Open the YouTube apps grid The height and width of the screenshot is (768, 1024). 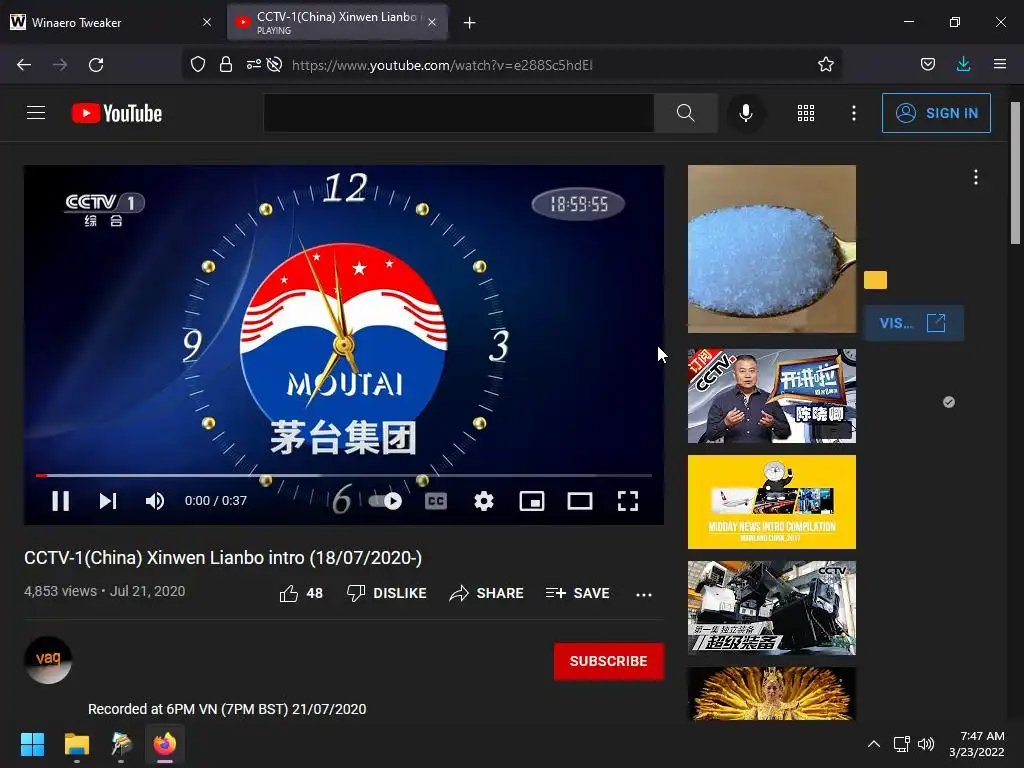806,113
